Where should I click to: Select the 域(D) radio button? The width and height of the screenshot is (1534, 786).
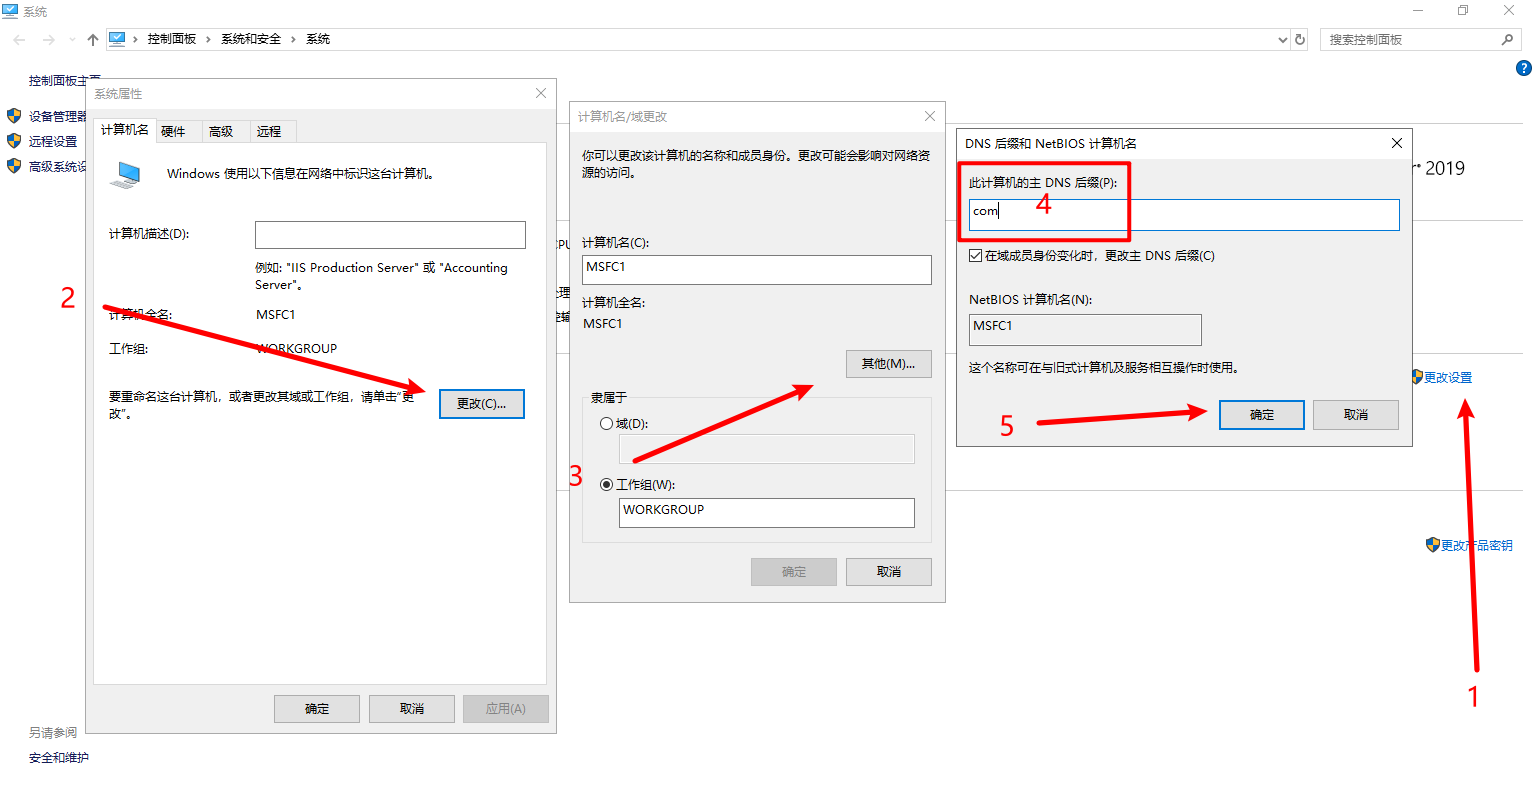tap(606, 424)
